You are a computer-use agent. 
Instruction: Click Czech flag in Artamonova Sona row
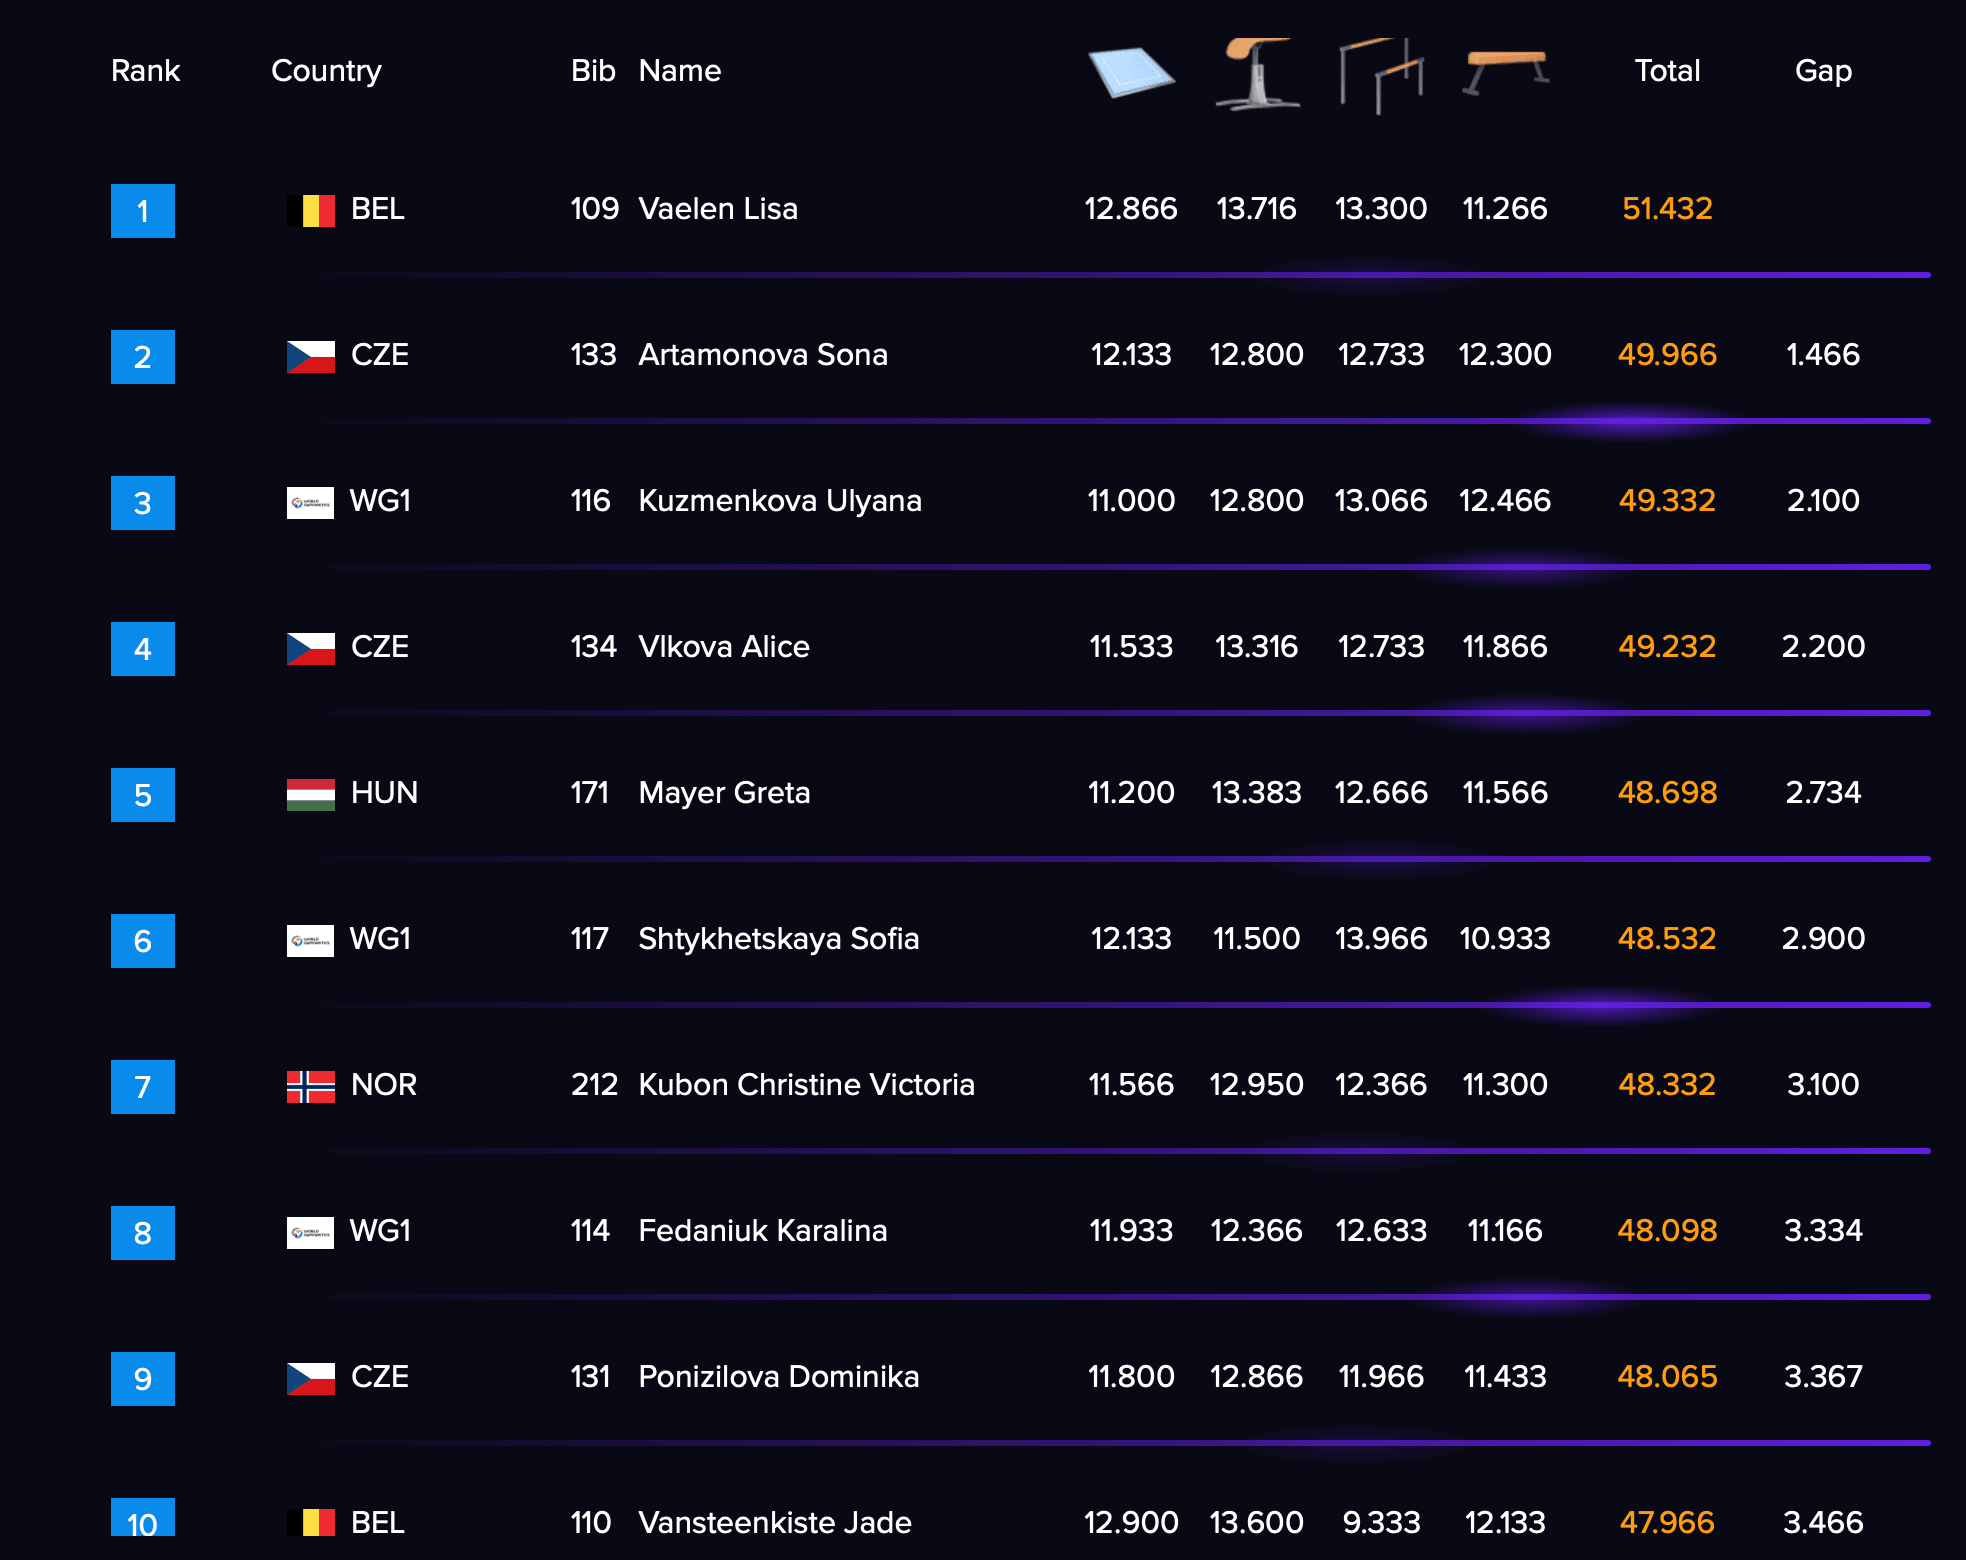[311, 356]
